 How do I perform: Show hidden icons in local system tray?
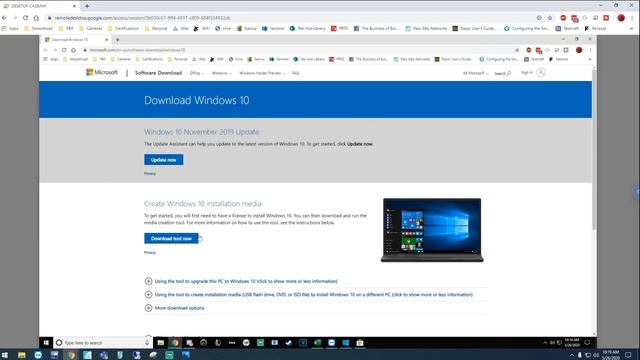571,355
